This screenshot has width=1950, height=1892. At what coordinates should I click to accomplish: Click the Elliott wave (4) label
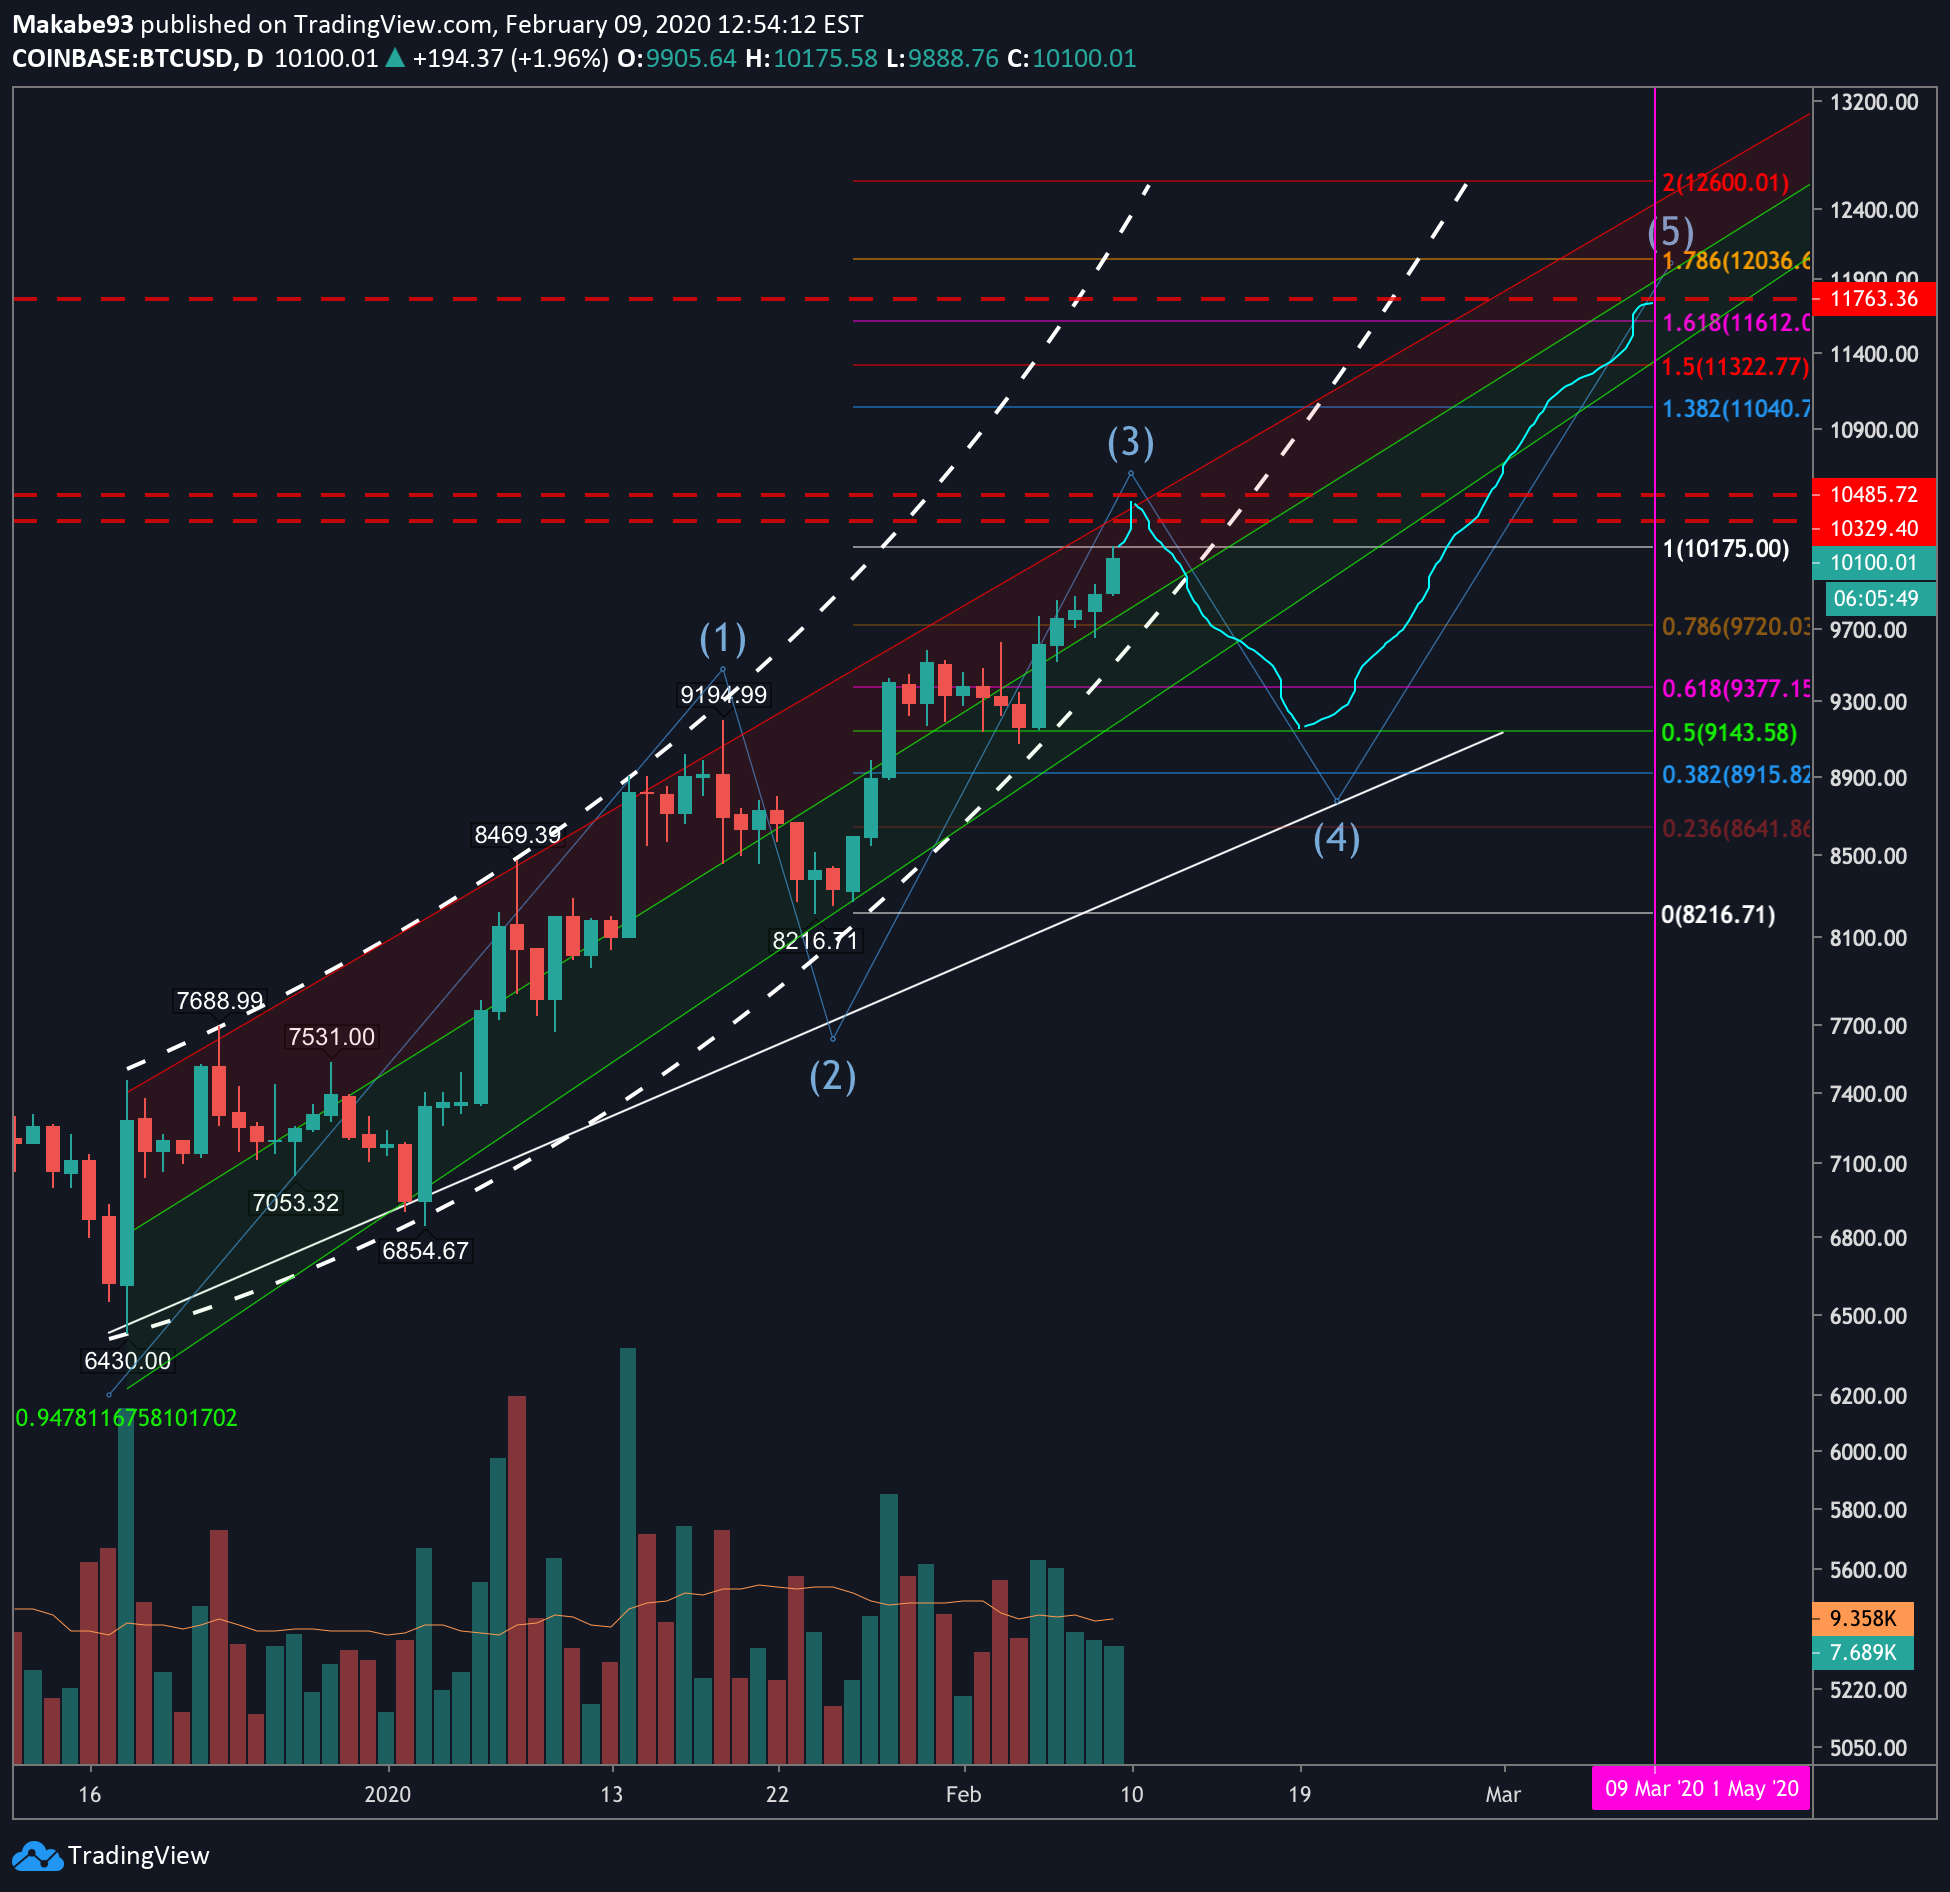(x=1336, y=838)
